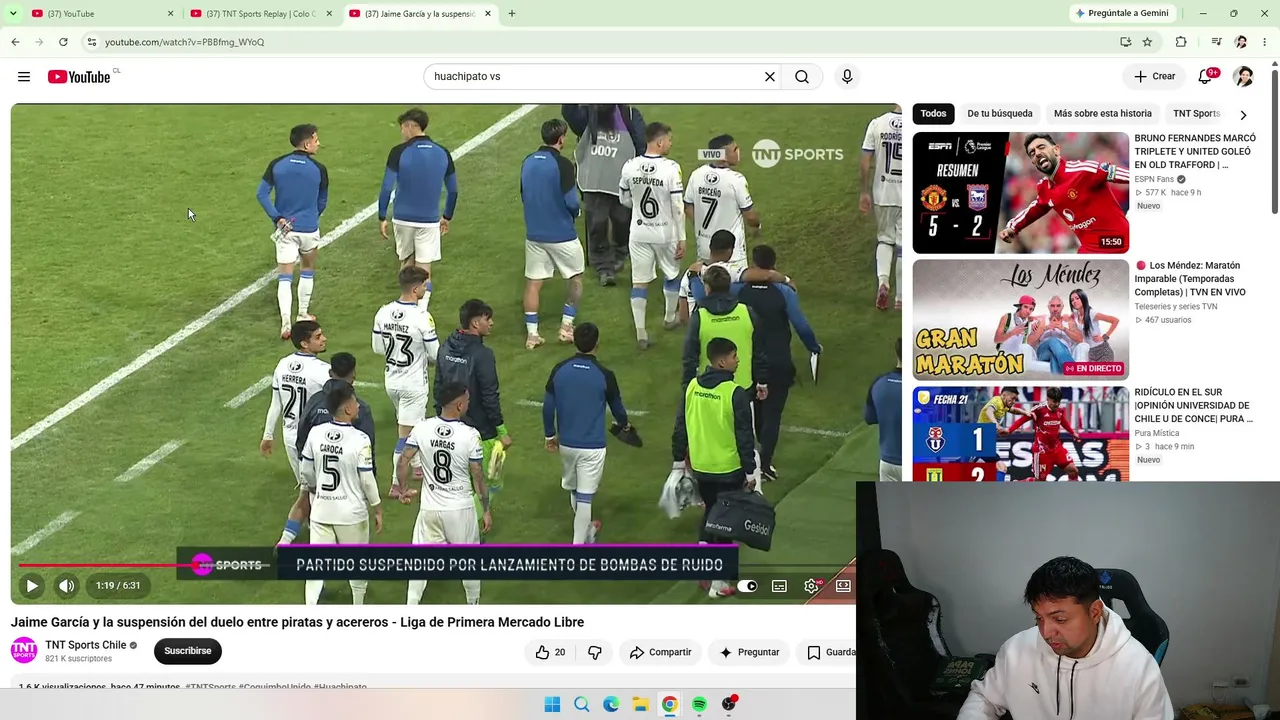Image resolution: width=1280 pixels, height=720 pixels.
Task: Dislike the video
Action: coord(595,652)
